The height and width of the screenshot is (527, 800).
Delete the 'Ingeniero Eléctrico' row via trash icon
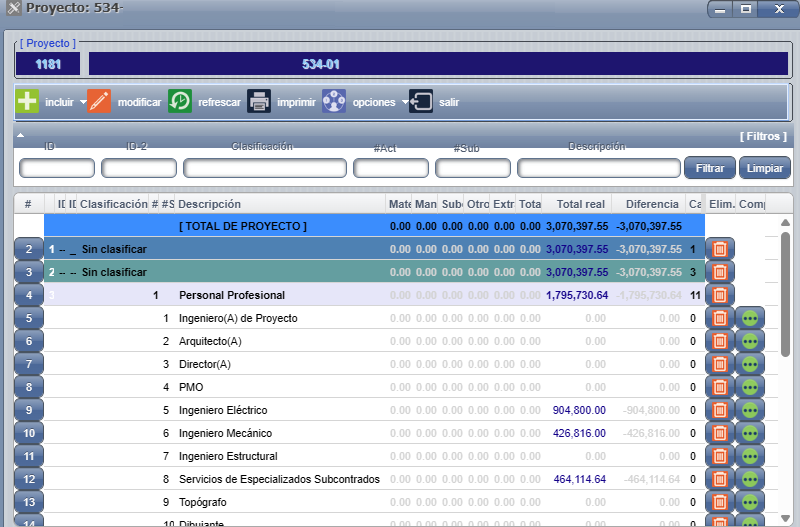coord(719,410)
